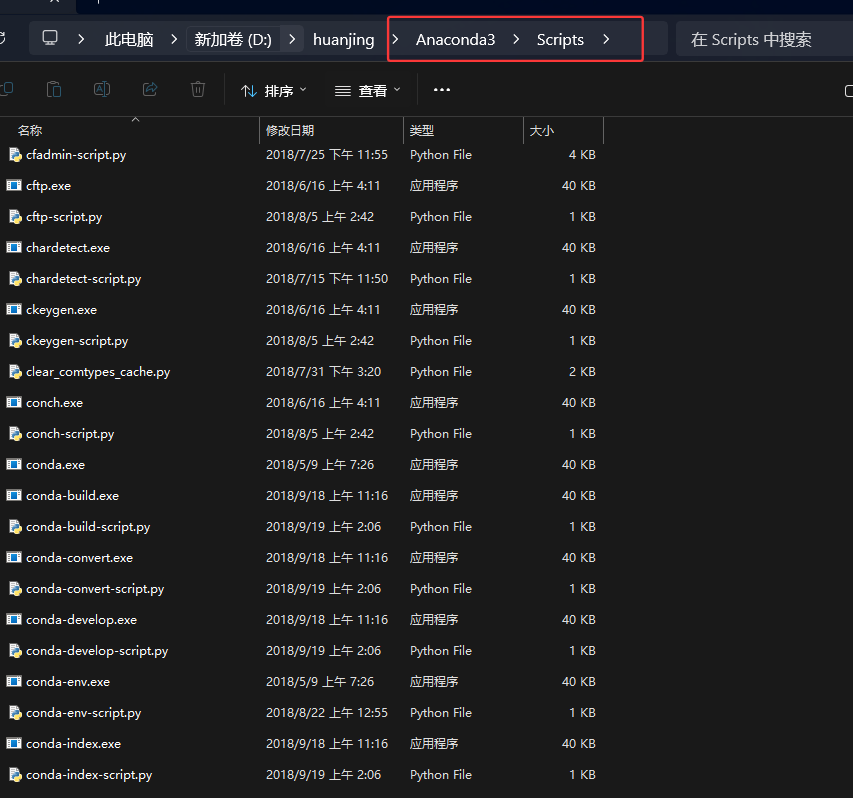Image resolution: width=853 pixels, height=798 pixels.
Task: Expand the chevron after 新加卷 (D:)
Action: click(292, 39)
